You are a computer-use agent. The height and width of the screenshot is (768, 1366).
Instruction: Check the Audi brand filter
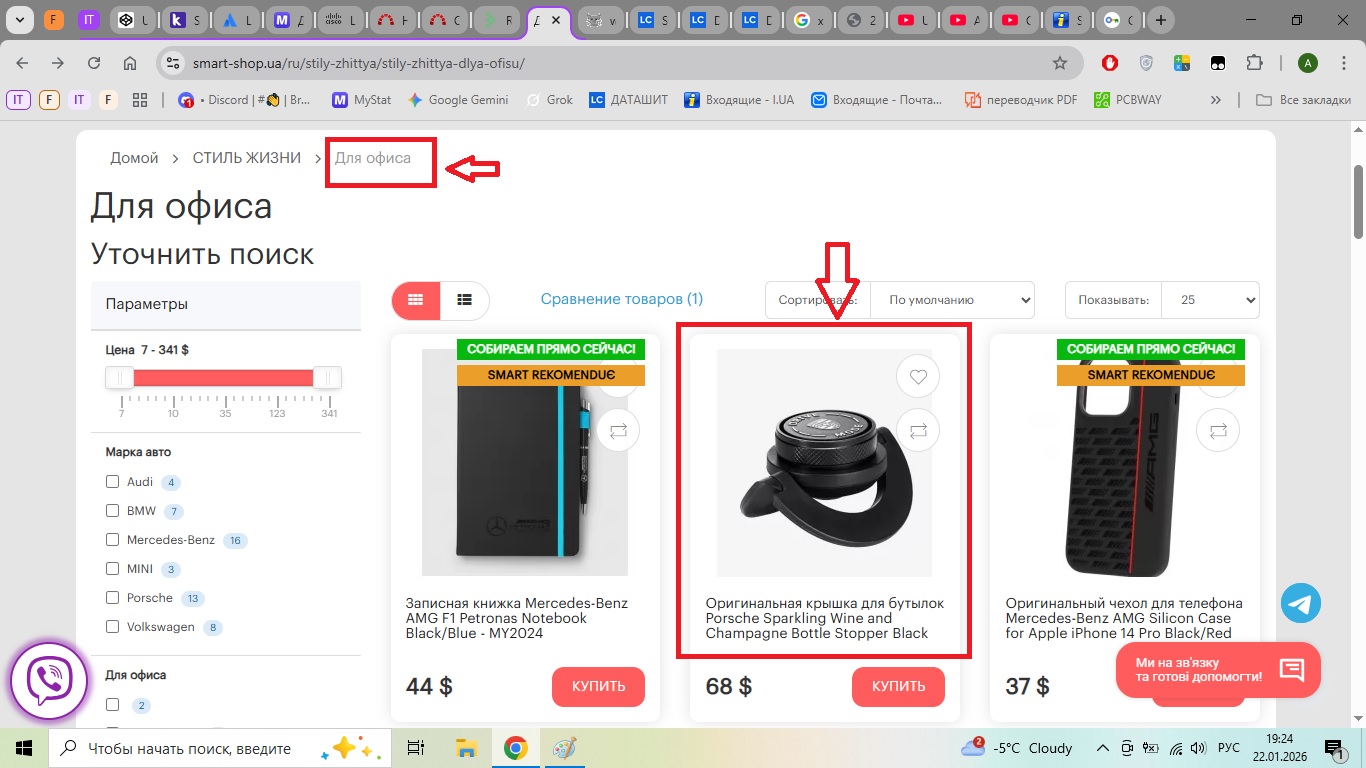click(x=113, y=482)
